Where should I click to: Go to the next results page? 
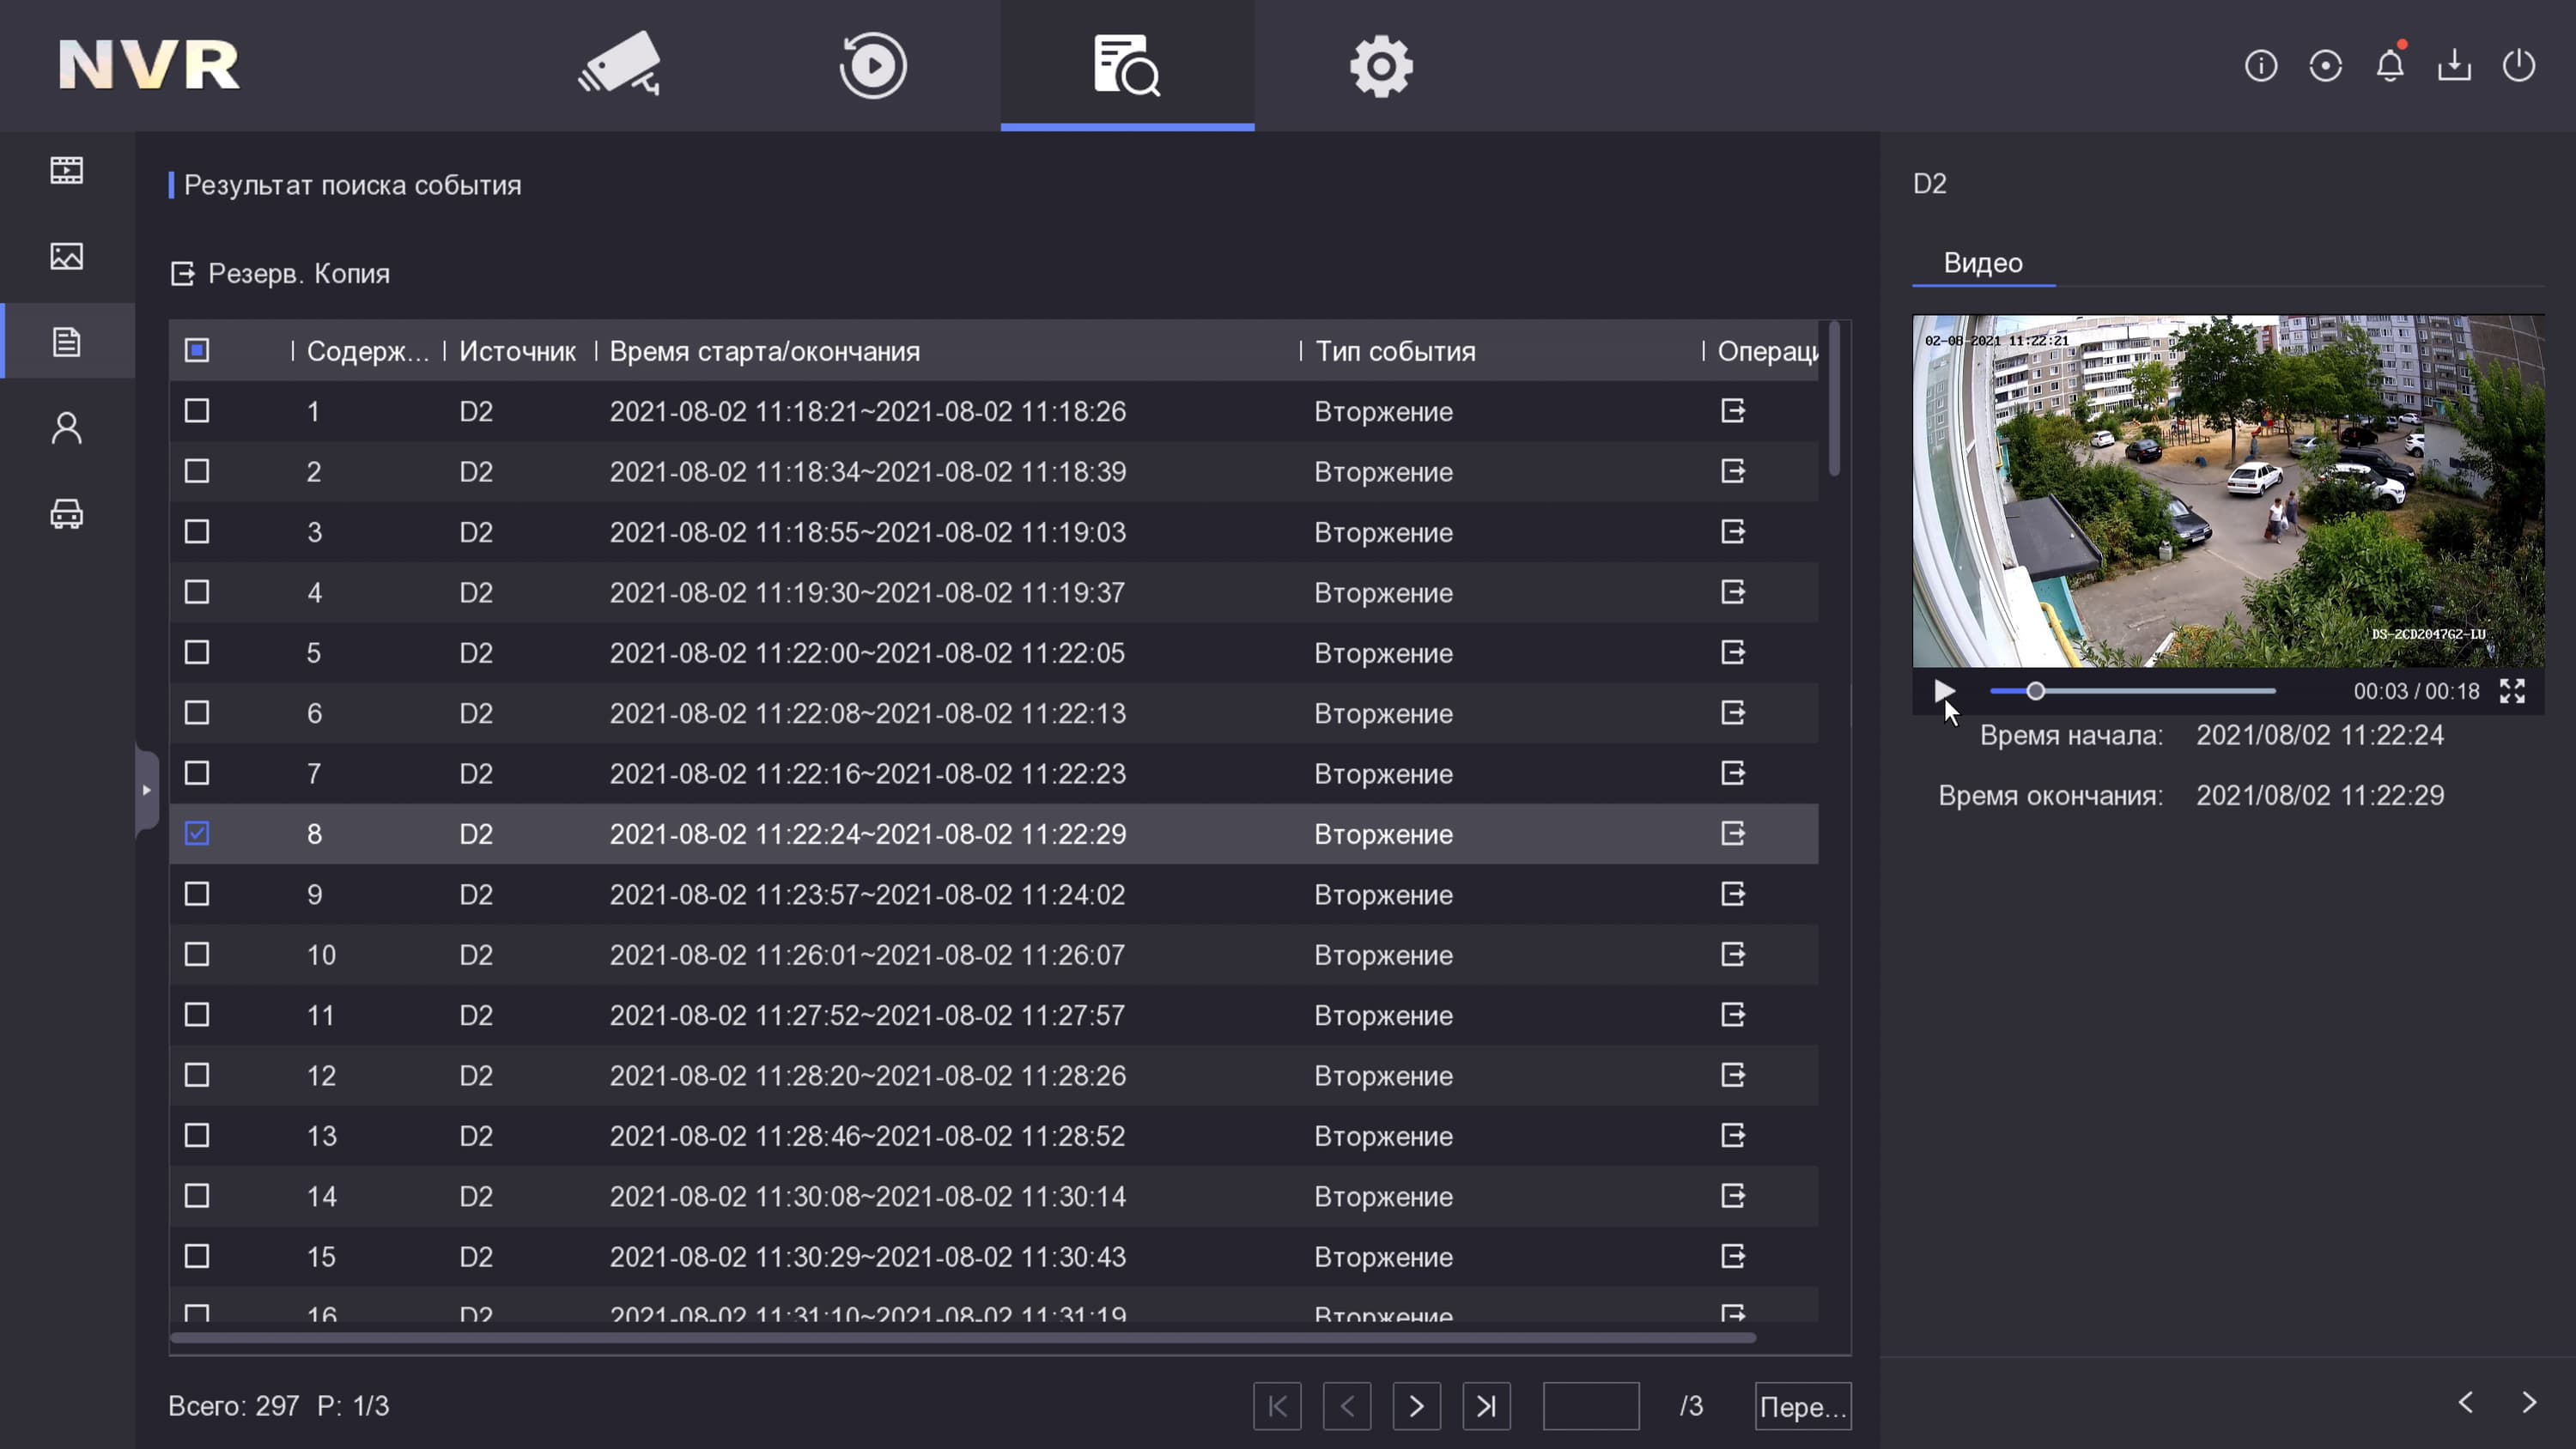1416,1406
